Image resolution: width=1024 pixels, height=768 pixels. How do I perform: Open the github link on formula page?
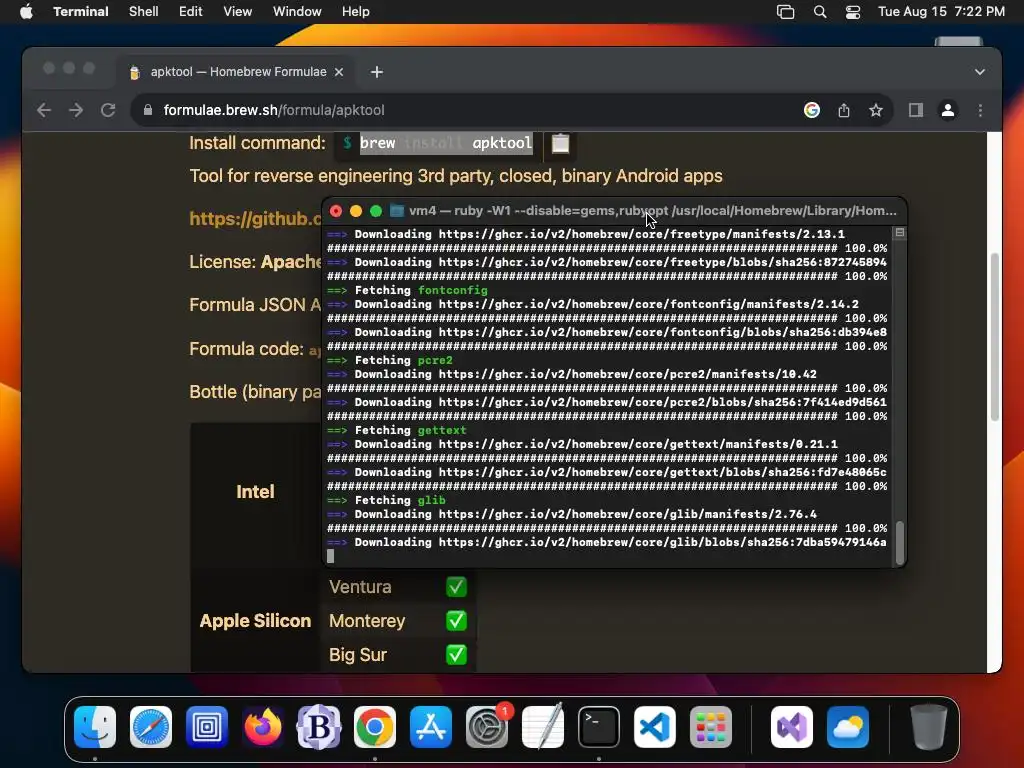point(255,219)
